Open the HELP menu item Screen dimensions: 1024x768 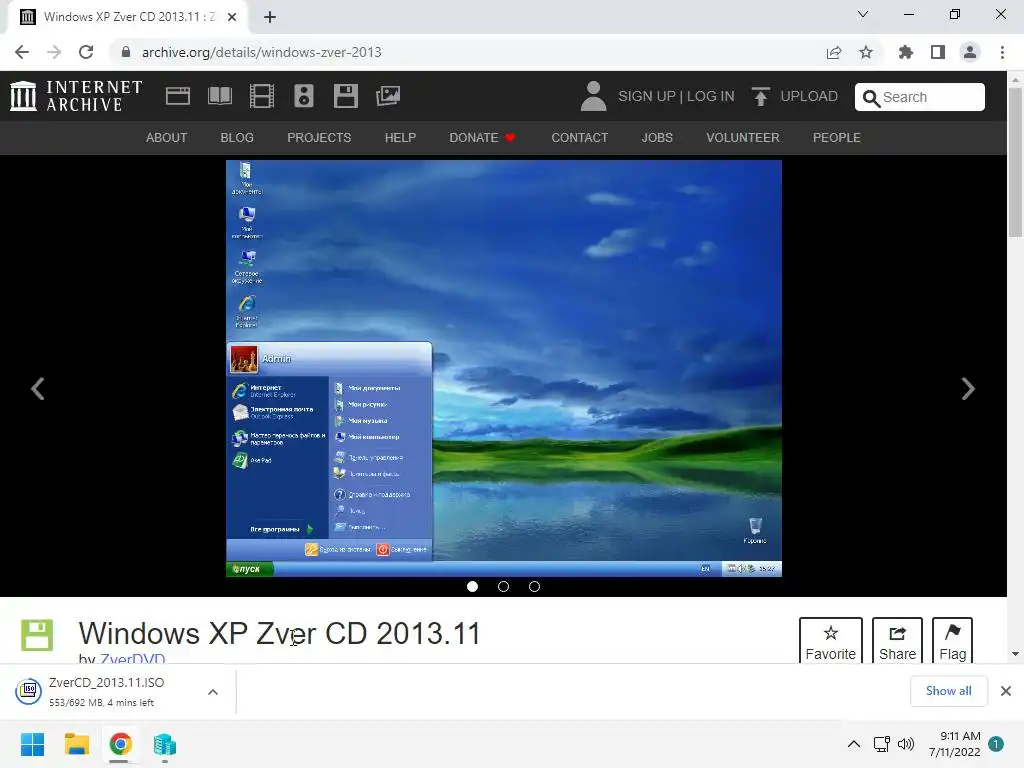pos(400,138)
